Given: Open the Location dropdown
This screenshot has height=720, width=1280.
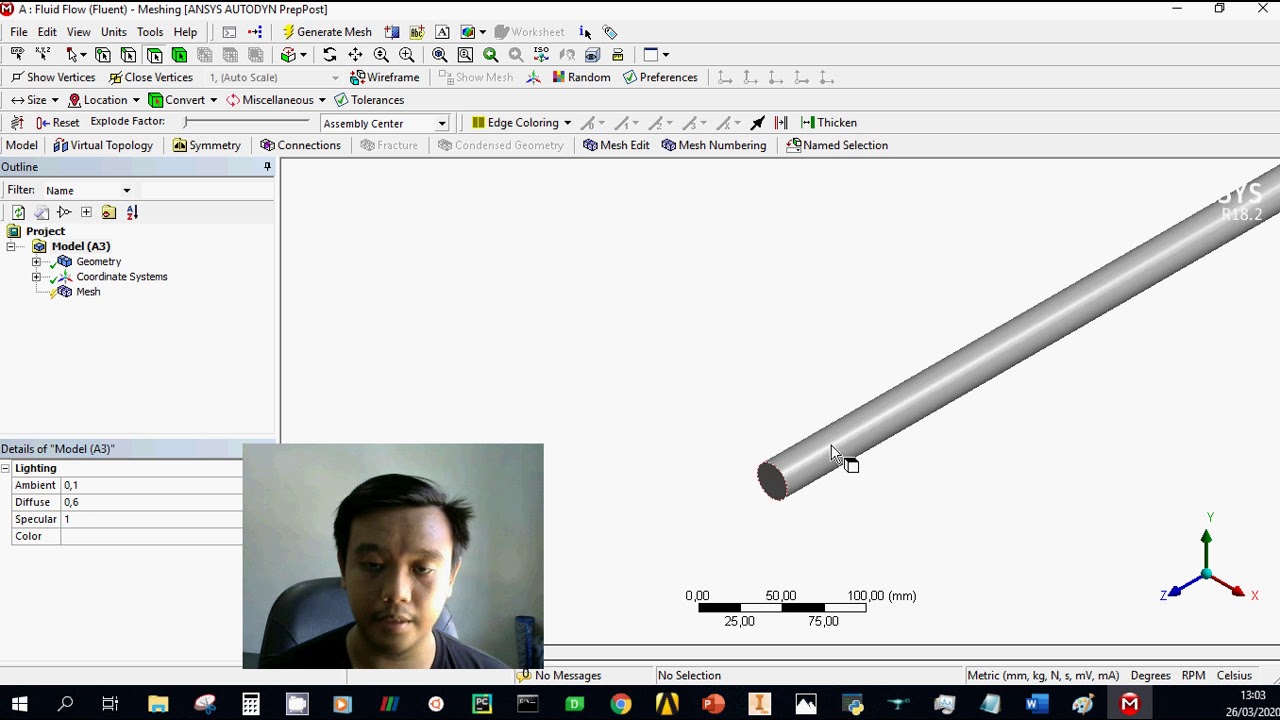Looking at the screenshot, I should [x=105, y=100].
